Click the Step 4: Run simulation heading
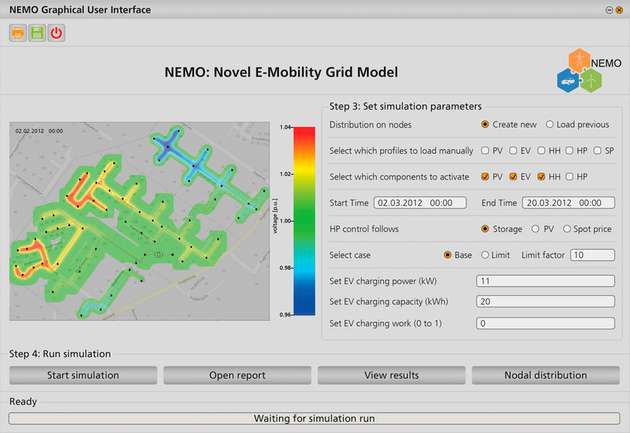This screenshot has width=630, height=433. (60, 354)
